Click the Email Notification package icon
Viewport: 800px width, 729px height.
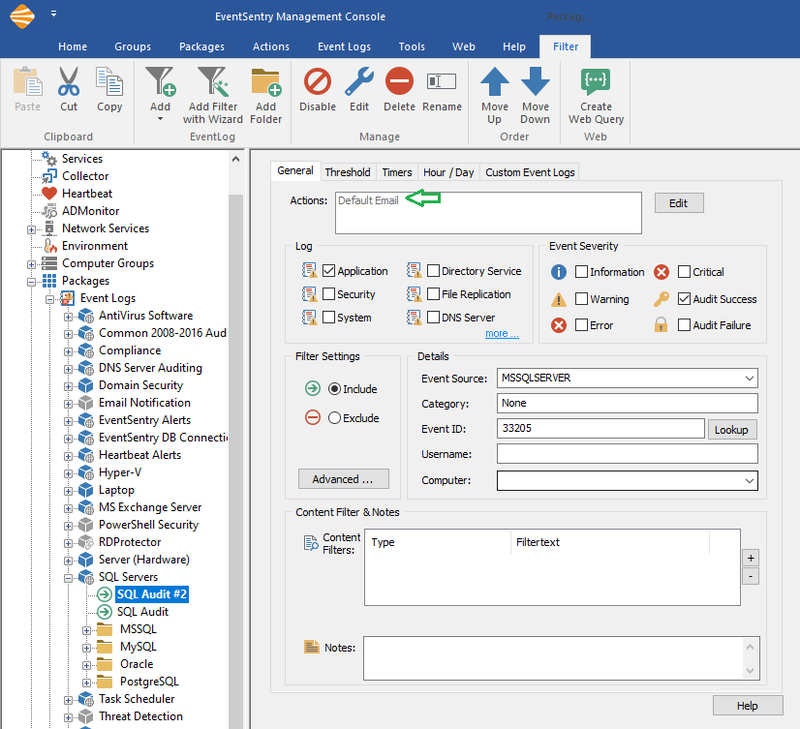pos(86,403)
